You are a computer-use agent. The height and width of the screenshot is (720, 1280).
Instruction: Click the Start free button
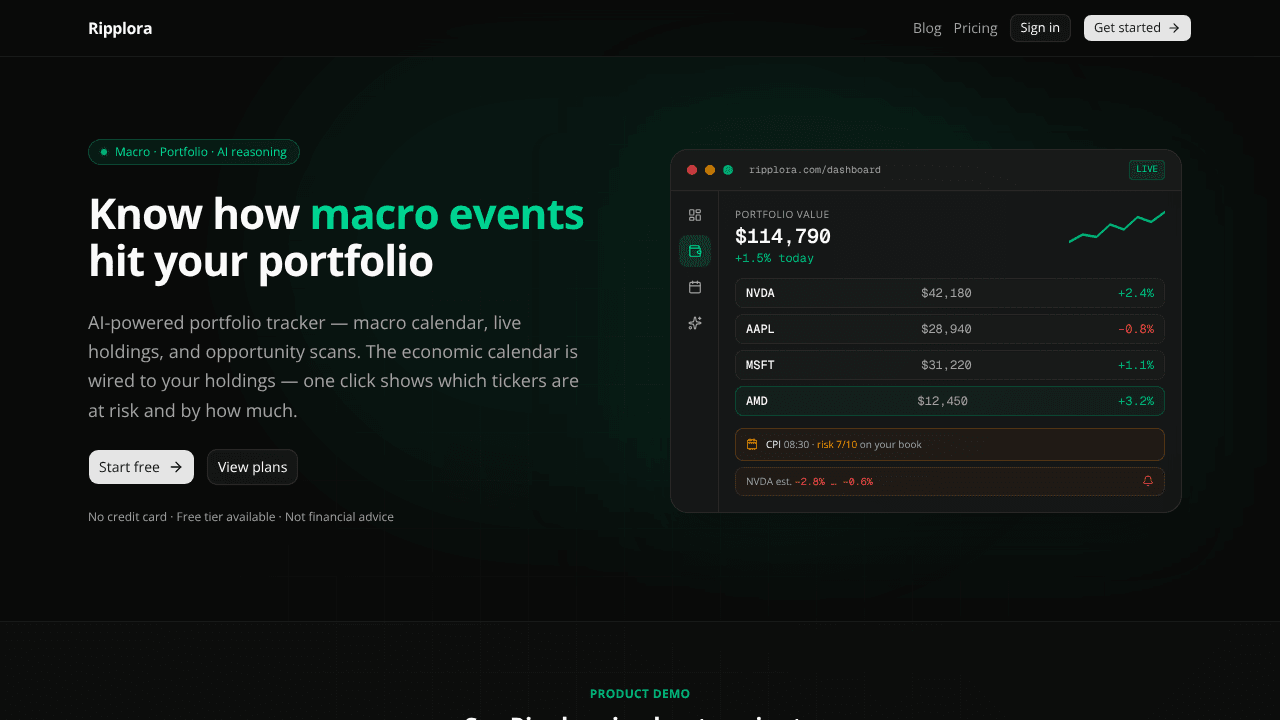tap(141, 467)
